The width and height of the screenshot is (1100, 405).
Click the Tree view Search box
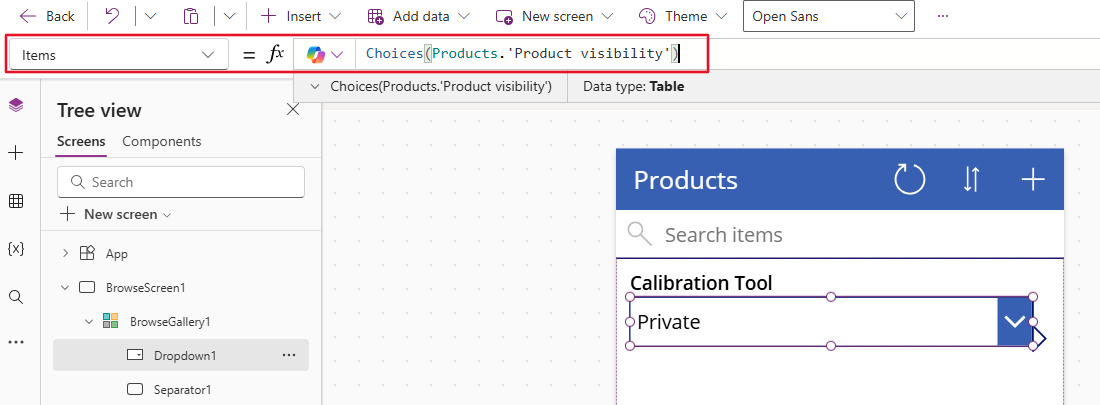[x=181, y=182]
